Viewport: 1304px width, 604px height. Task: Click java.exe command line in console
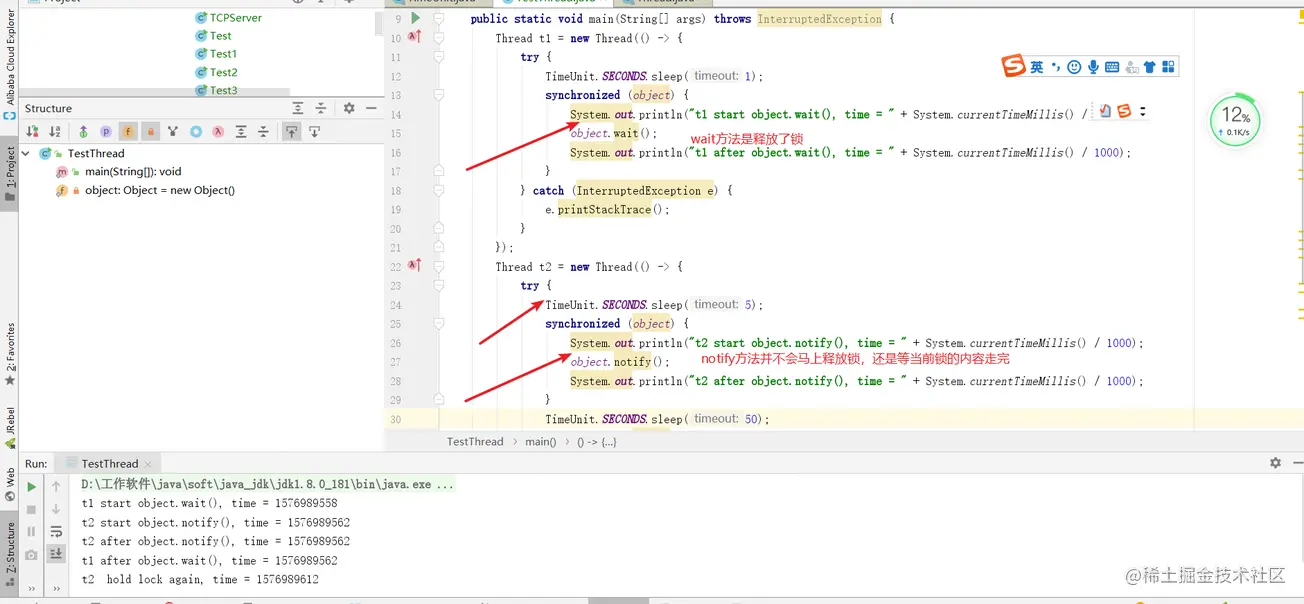(268, 484)
